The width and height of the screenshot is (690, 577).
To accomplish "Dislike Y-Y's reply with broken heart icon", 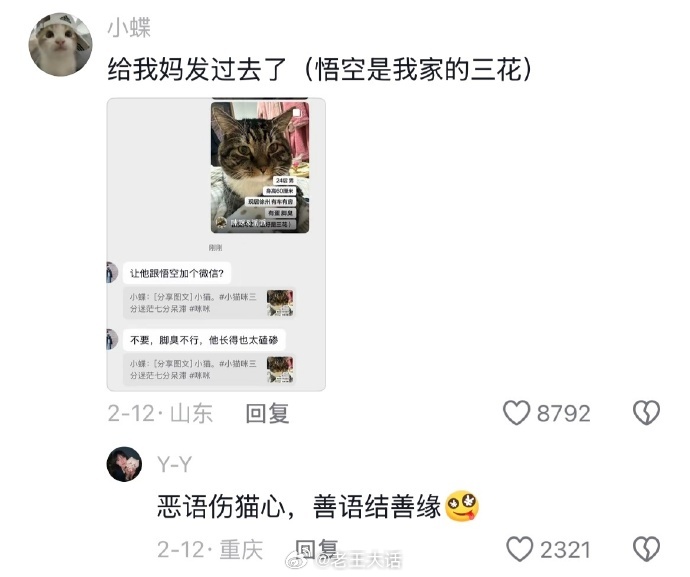I will coord(646,549).
